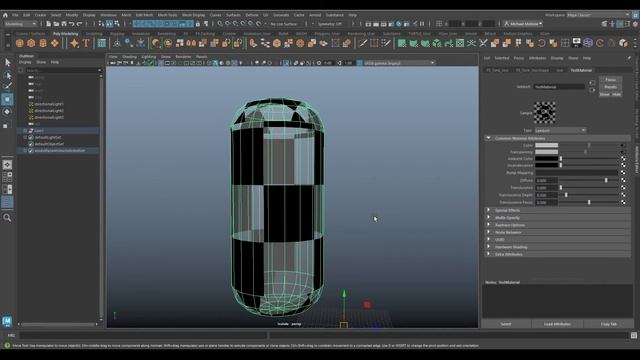640x360 pixels.
Task: Click the purple wire sphere shelf icon
Action: pos(588,43)
